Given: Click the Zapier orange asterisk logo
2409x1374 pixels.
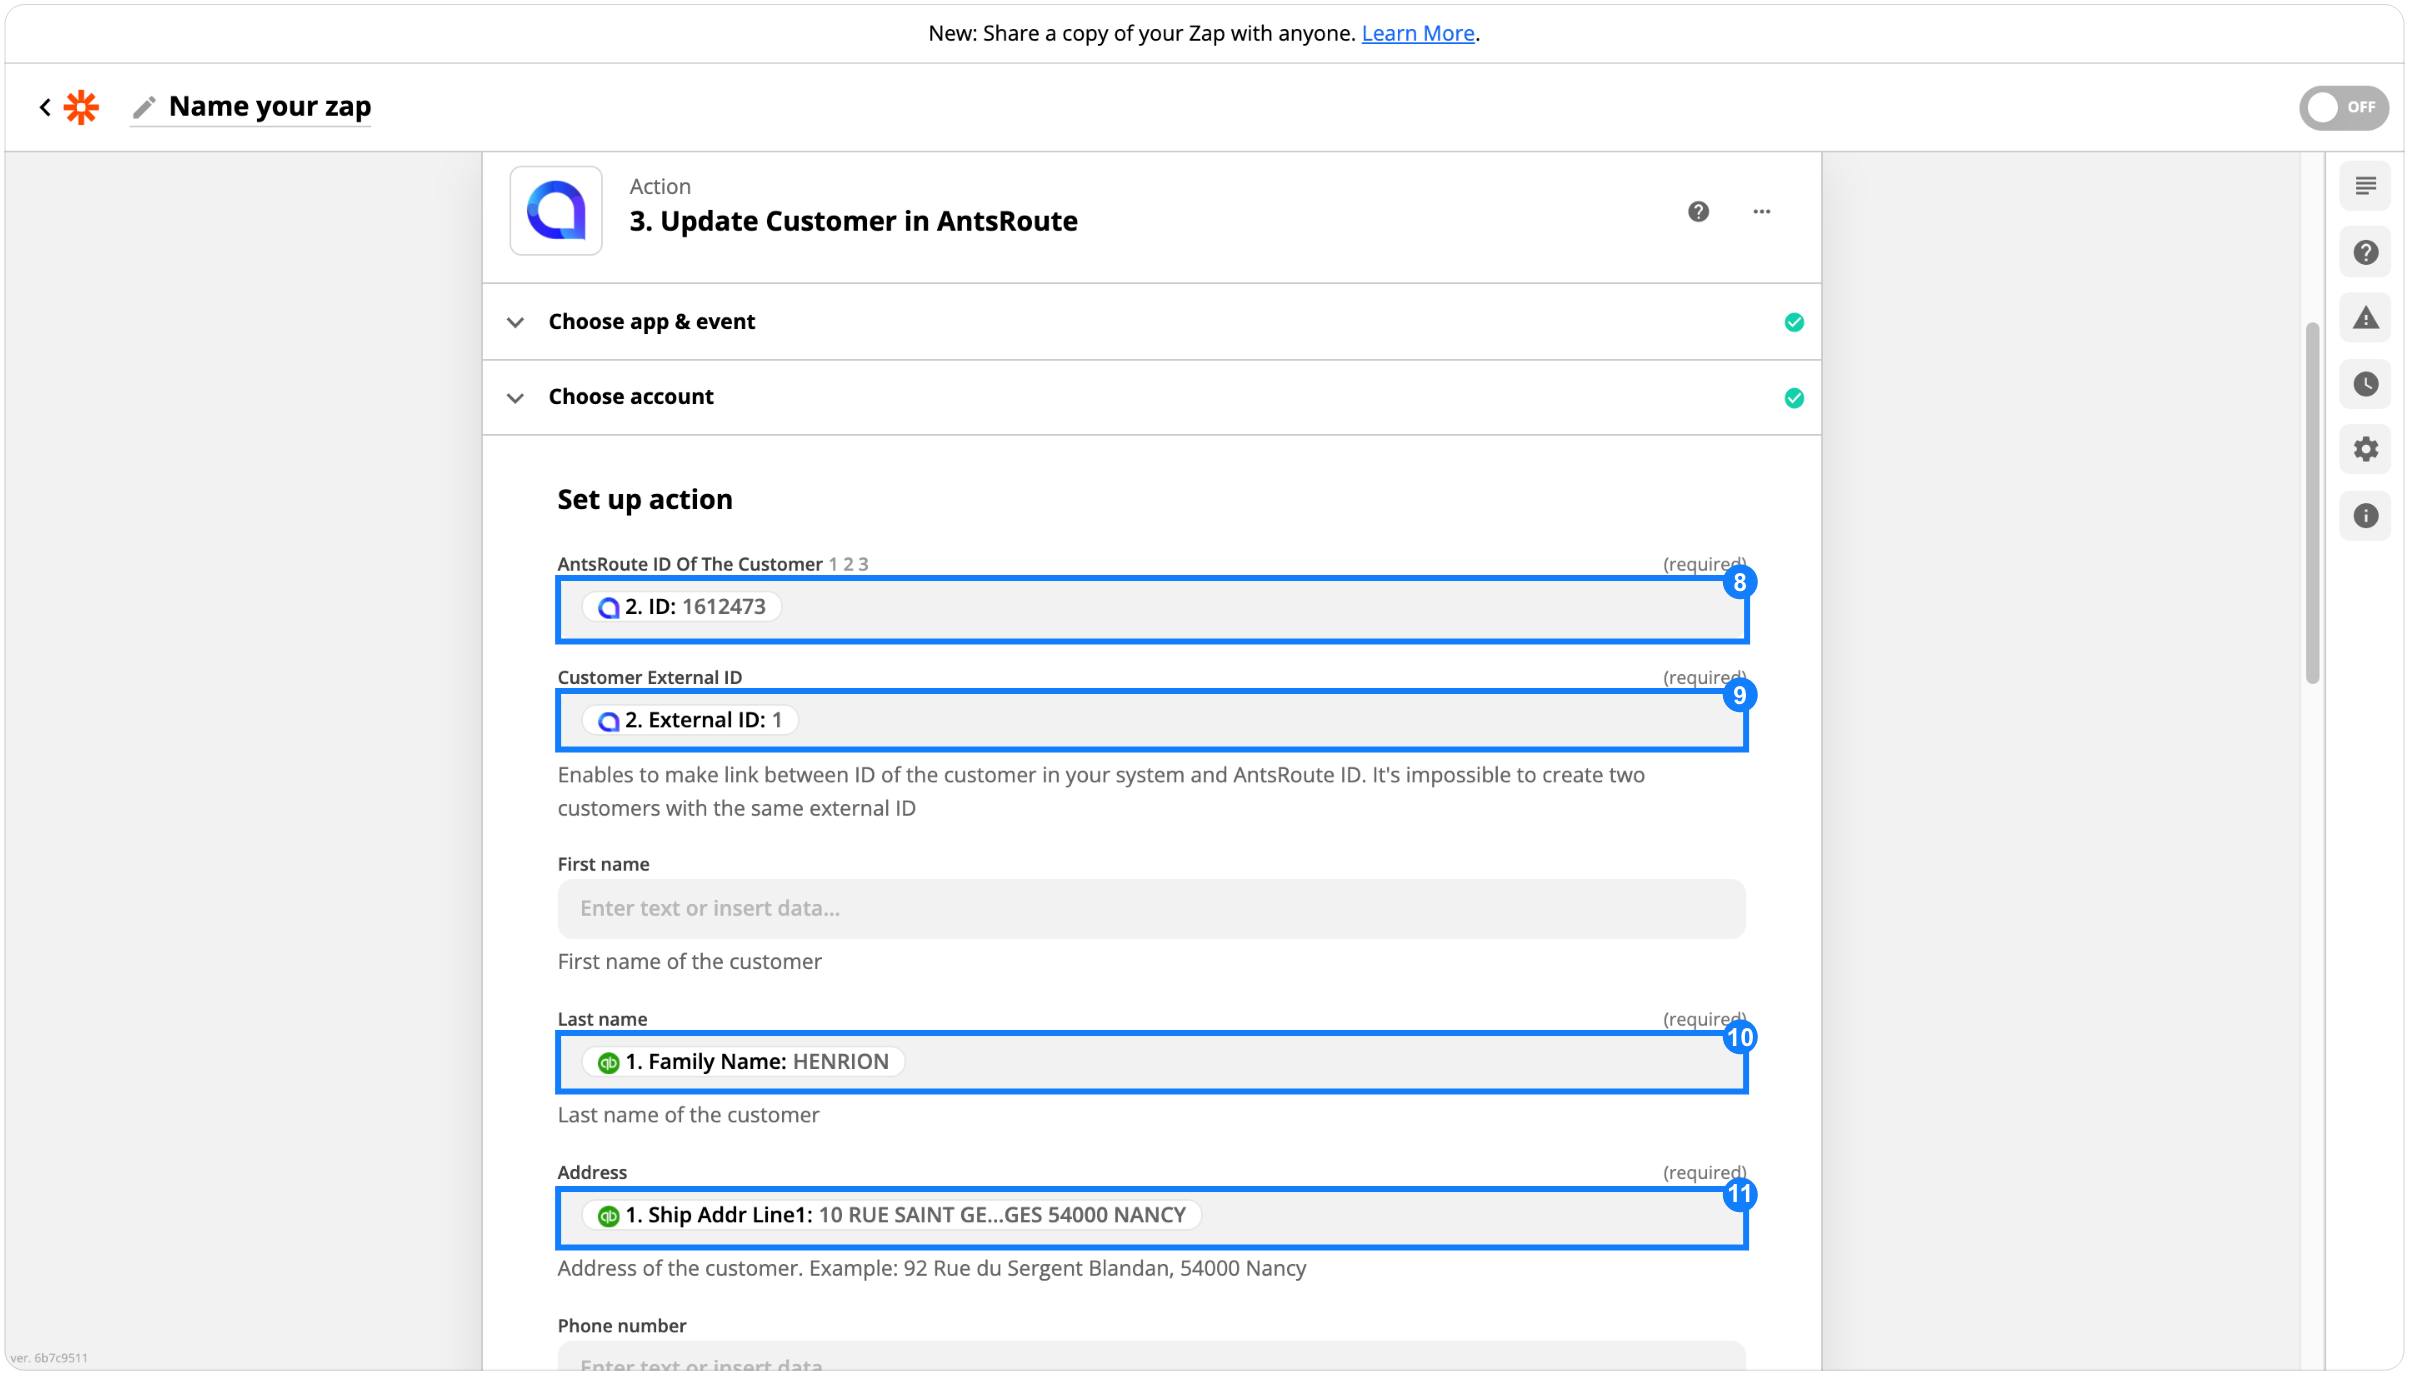Looking at the screenshot, I should click(81, 107).
